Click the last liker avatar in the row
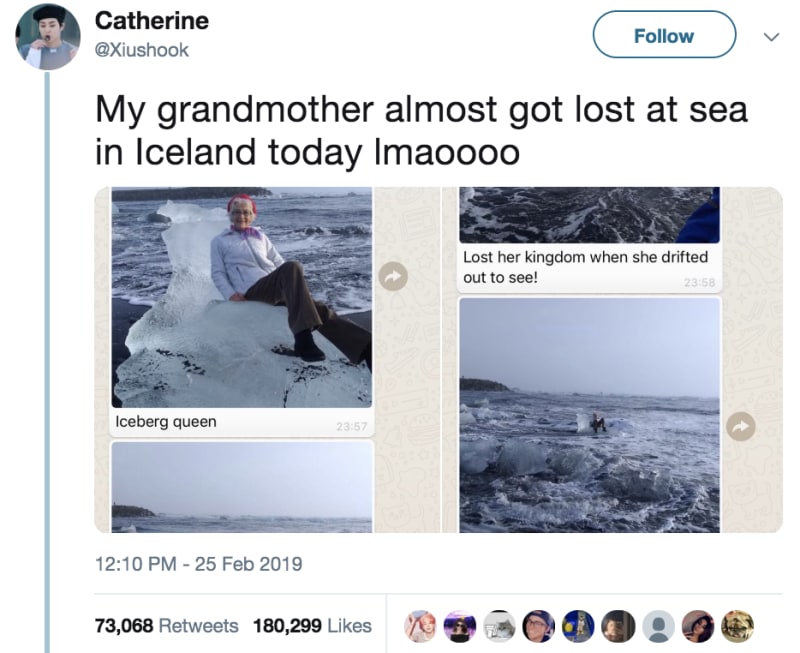The height and width of the screenshot is (653, 800). [x=737, y=626]
